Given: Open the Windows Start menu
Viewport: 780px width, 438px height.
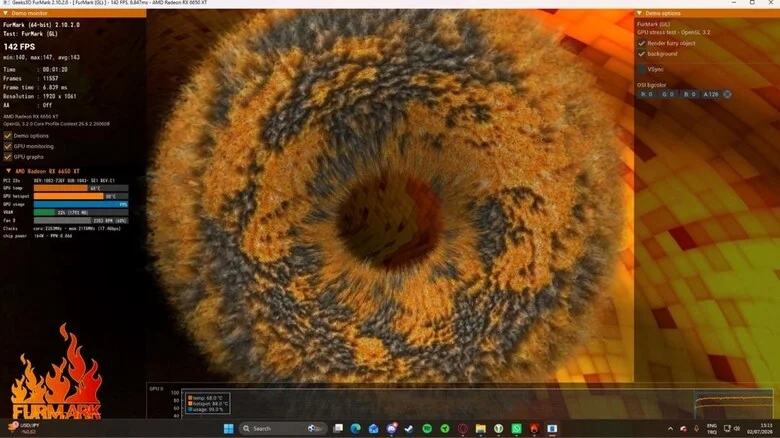Looking at the screenshot, I should [228, 429].
